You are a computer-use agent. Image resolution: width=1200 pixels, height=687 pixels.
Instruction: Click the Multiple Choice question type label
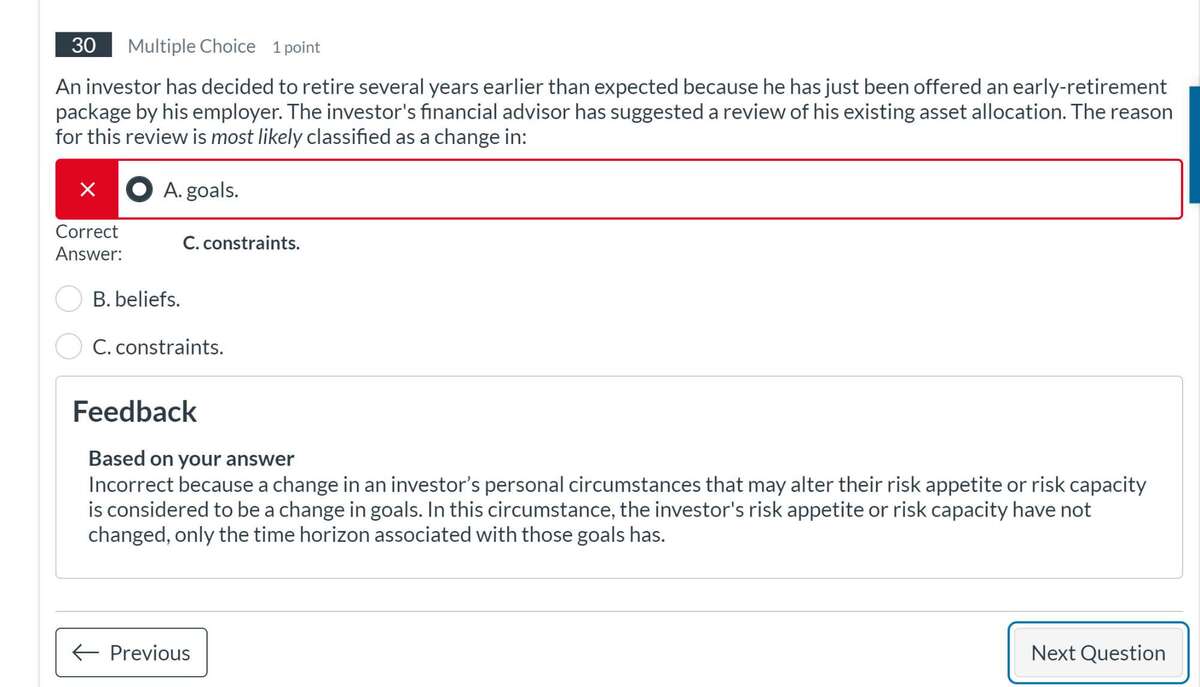click(x=192, y=46)
